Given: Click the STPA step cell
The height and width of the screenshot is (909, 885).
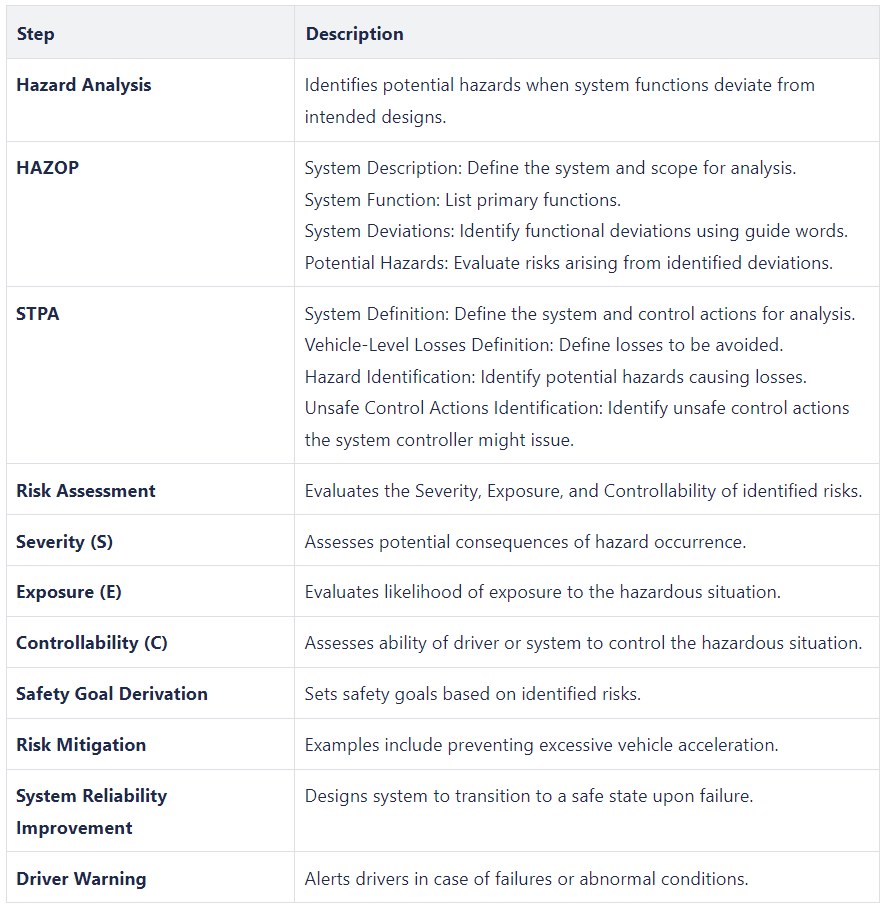Looking at the screenshot, I should click(38, 314).
